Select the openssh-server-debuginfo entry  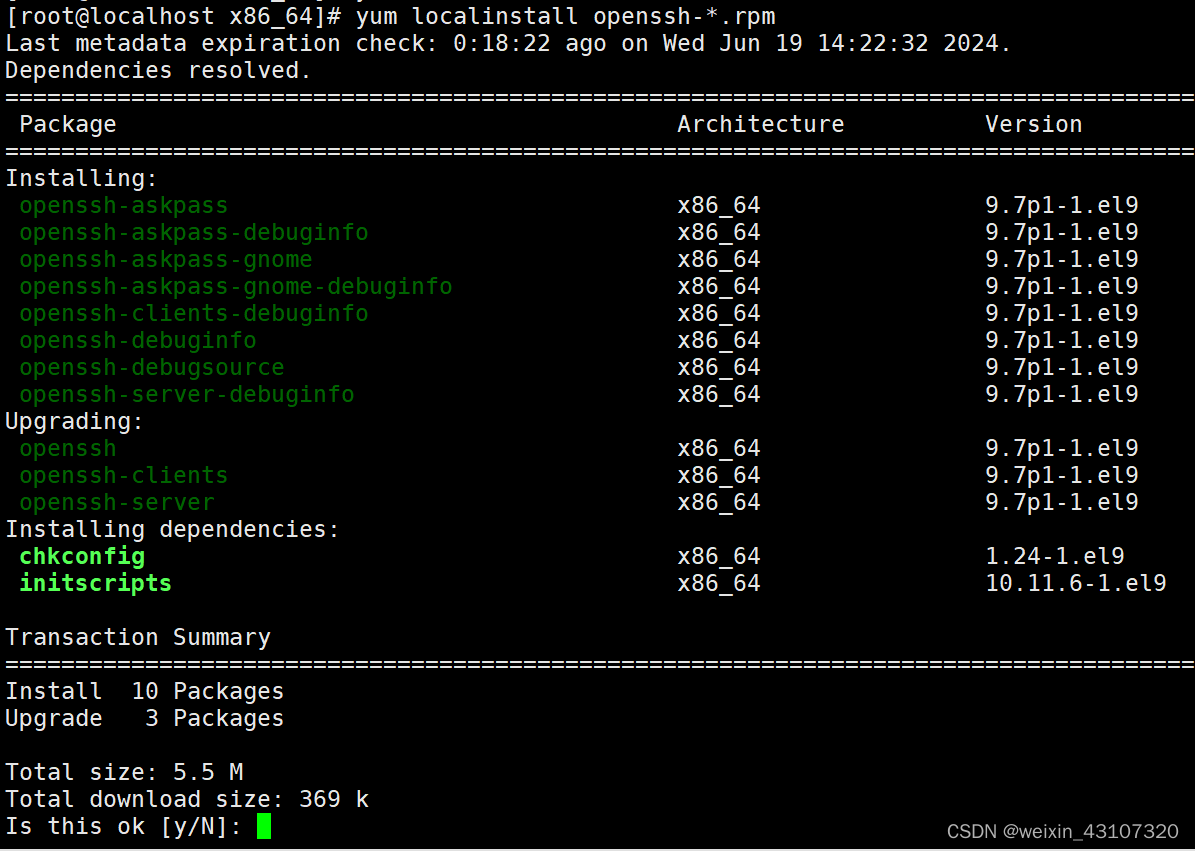pyautogui.click(x=187, y=394)
